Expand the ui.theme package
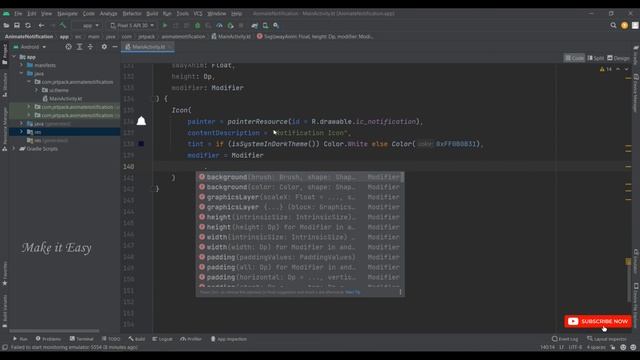640x360 pixels. 36,90
